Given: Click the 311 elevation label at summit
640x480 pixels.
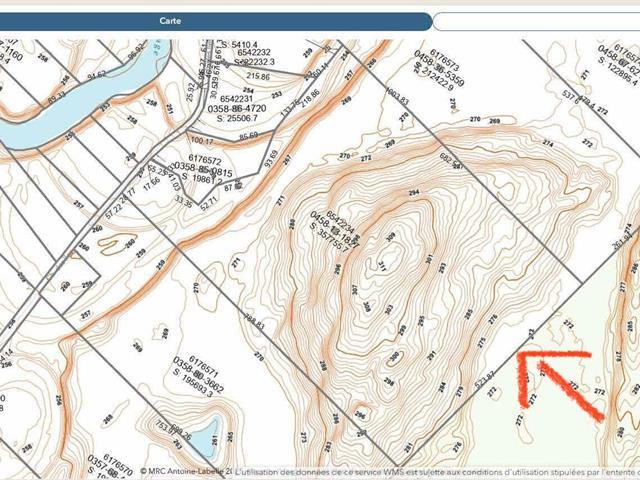Looking at the screenshot, I should click(x=382, y=265).
